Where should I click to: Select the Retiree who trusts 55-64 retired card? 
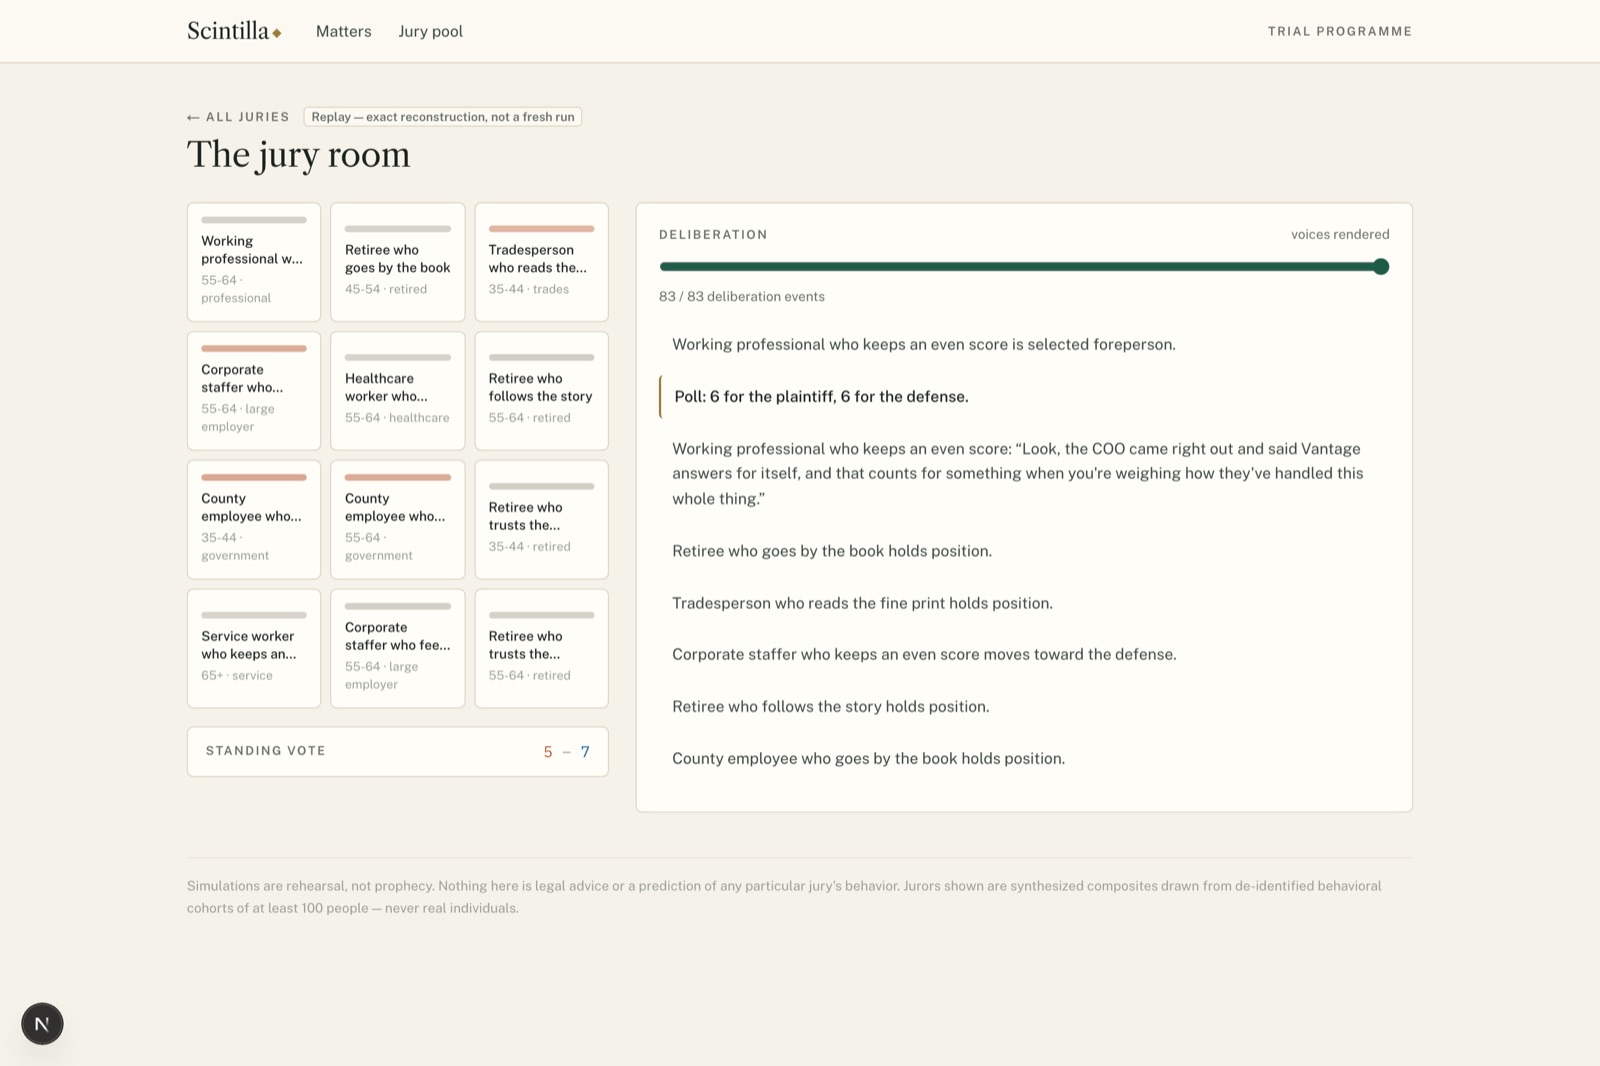coord(542,648)
